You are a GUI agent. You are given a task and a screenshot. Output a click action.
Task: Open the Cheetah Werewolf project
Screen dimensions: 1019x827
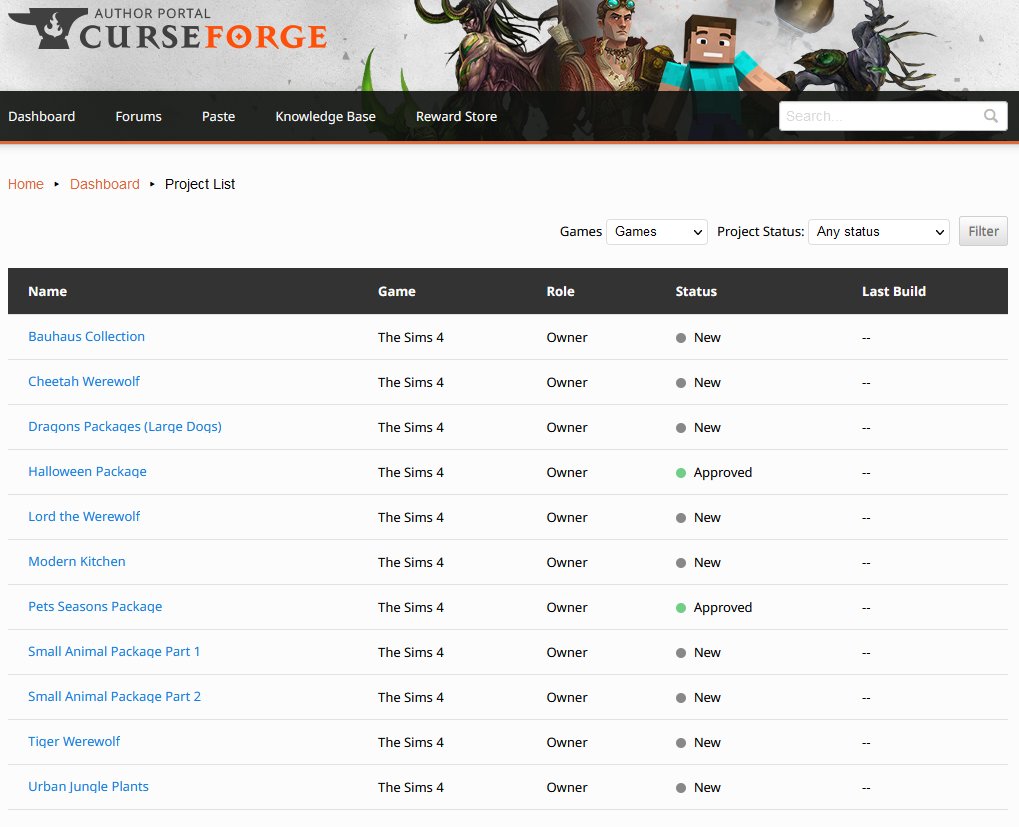click(84, 381)
